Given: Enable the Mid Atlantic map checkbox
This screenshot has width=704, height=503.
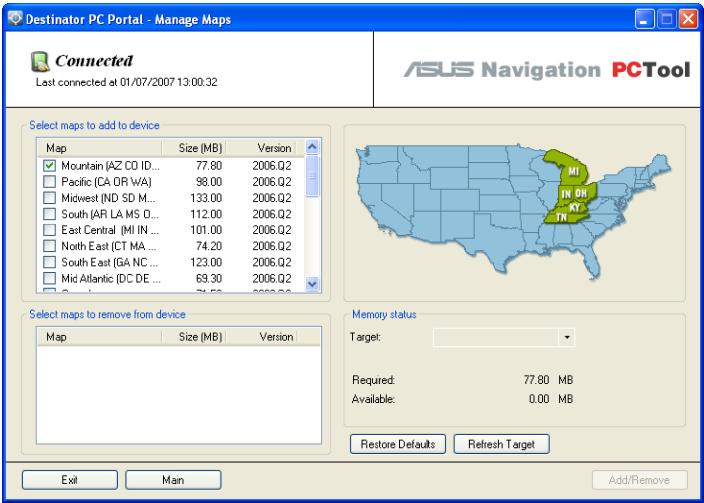Looking at the screenshot, I should point(49,278).
